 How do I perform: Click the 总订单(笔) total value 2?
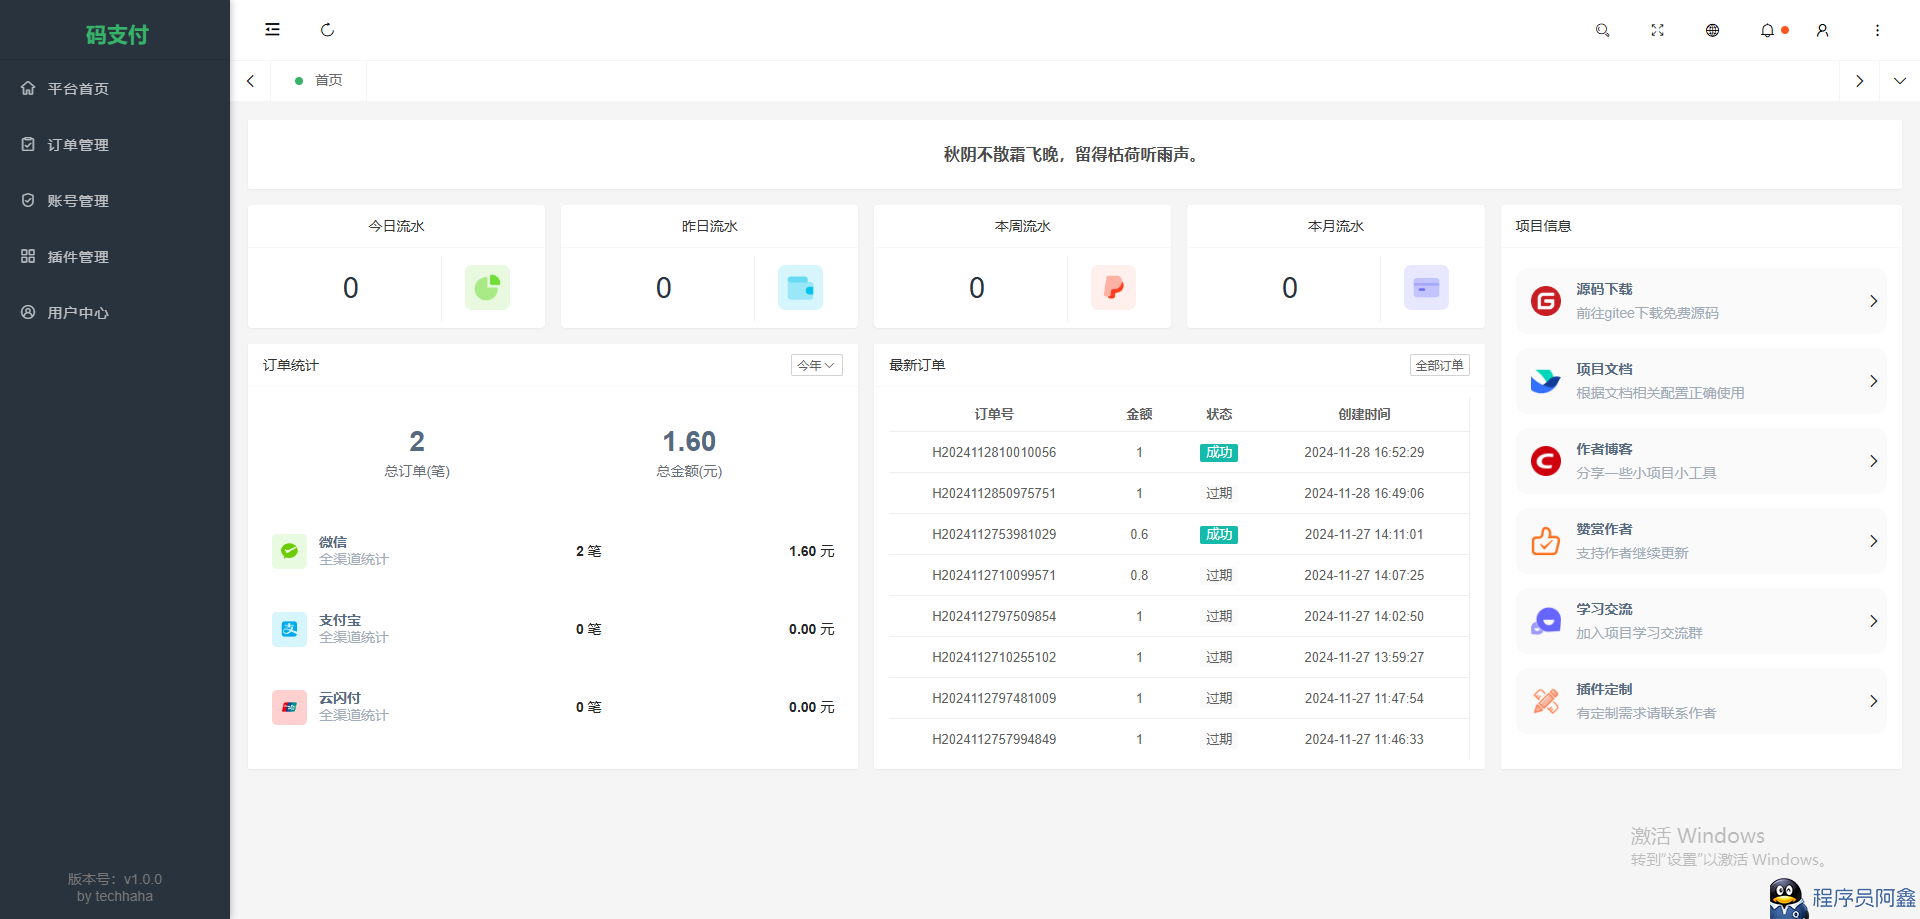417,441
